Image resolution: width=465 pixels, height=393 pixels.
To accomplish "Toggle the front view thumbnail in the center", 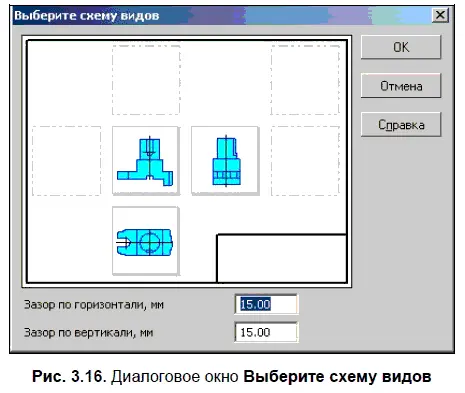I will click(146, 160).
